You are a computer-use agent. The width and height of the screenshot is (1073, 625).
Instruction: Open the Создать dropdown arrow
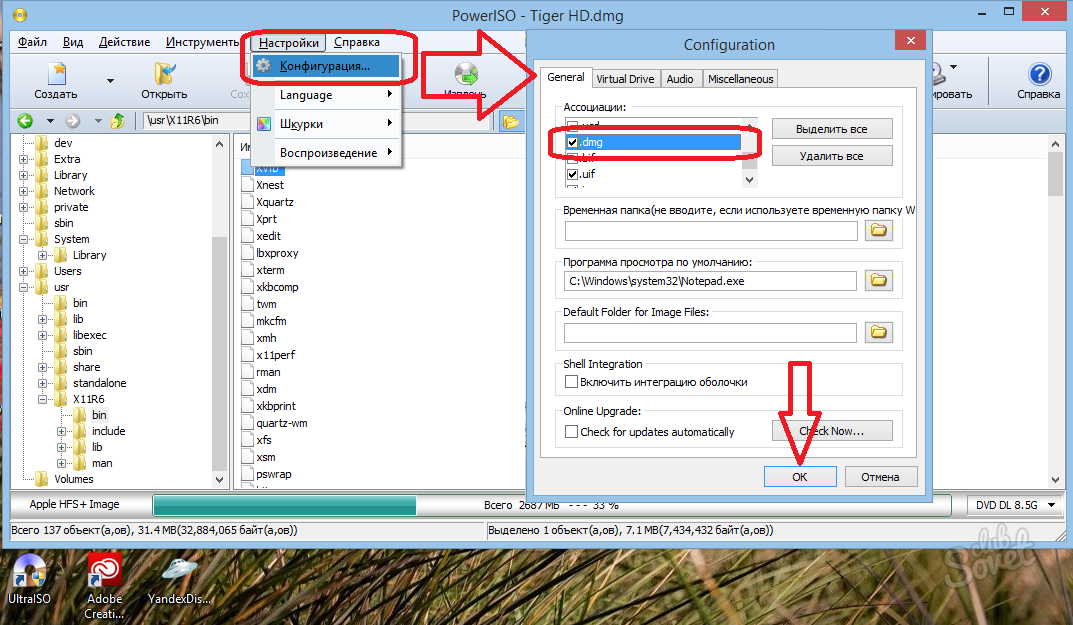pos(110,81)
